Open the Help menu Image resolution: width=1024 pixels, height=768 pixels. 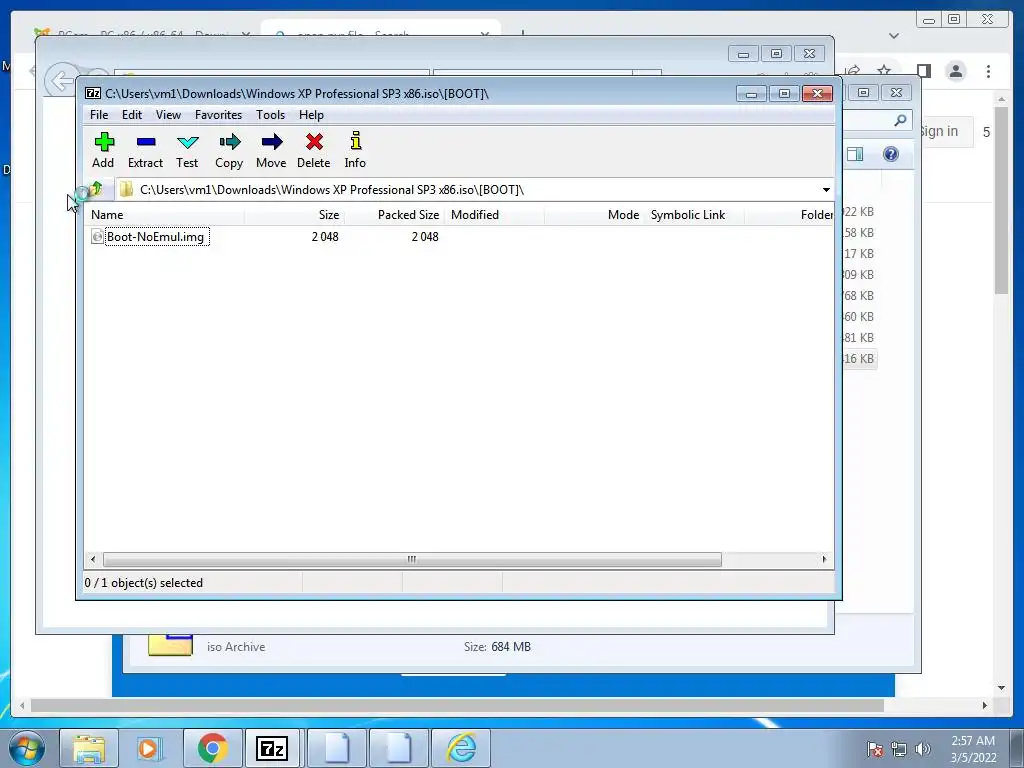click(x=312, y=115)
